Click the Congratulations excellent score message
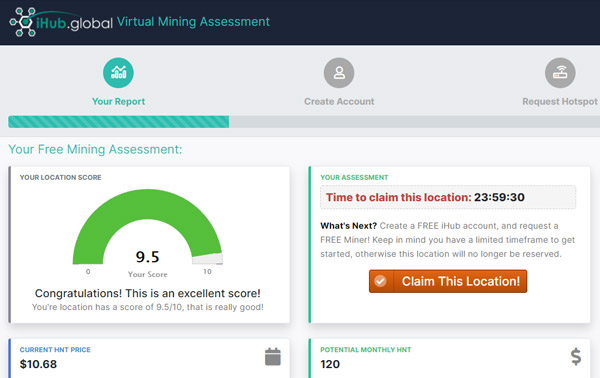 pos(148,293)
